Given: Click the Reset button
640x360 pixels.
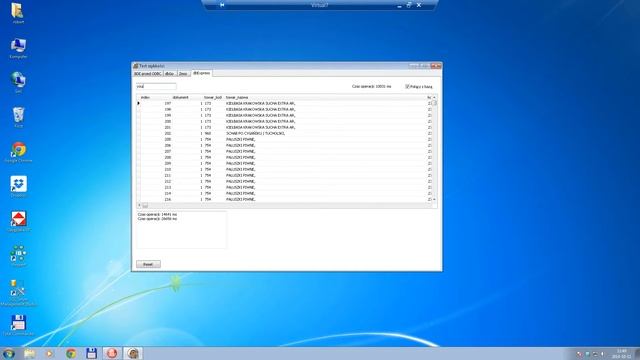Looking at the screenshot, I should (148, 264).
